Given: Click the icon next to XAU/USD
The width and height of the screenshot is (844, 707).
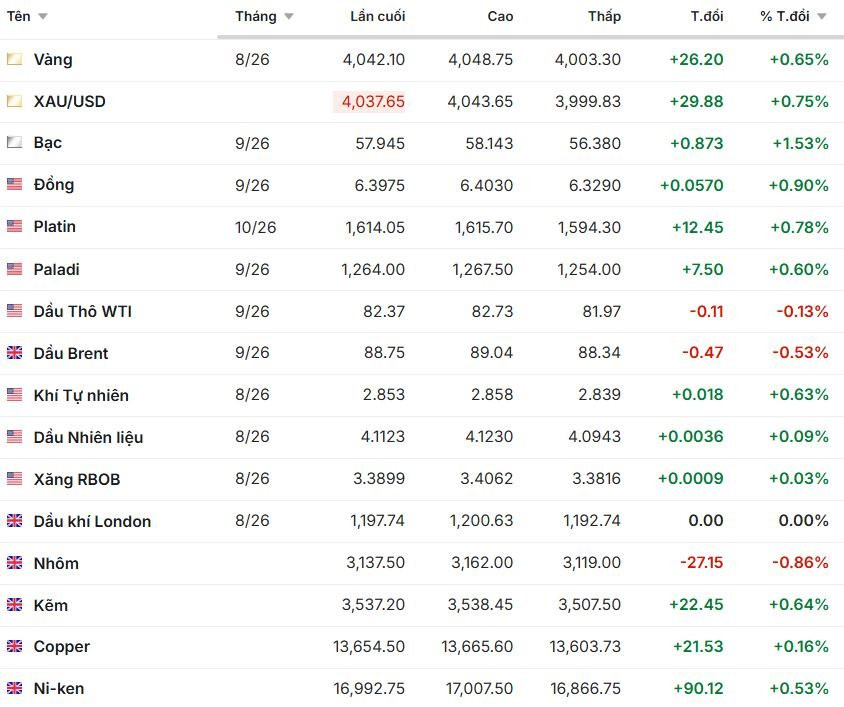Looking at the screenshot, I should [x=15, y=101].
